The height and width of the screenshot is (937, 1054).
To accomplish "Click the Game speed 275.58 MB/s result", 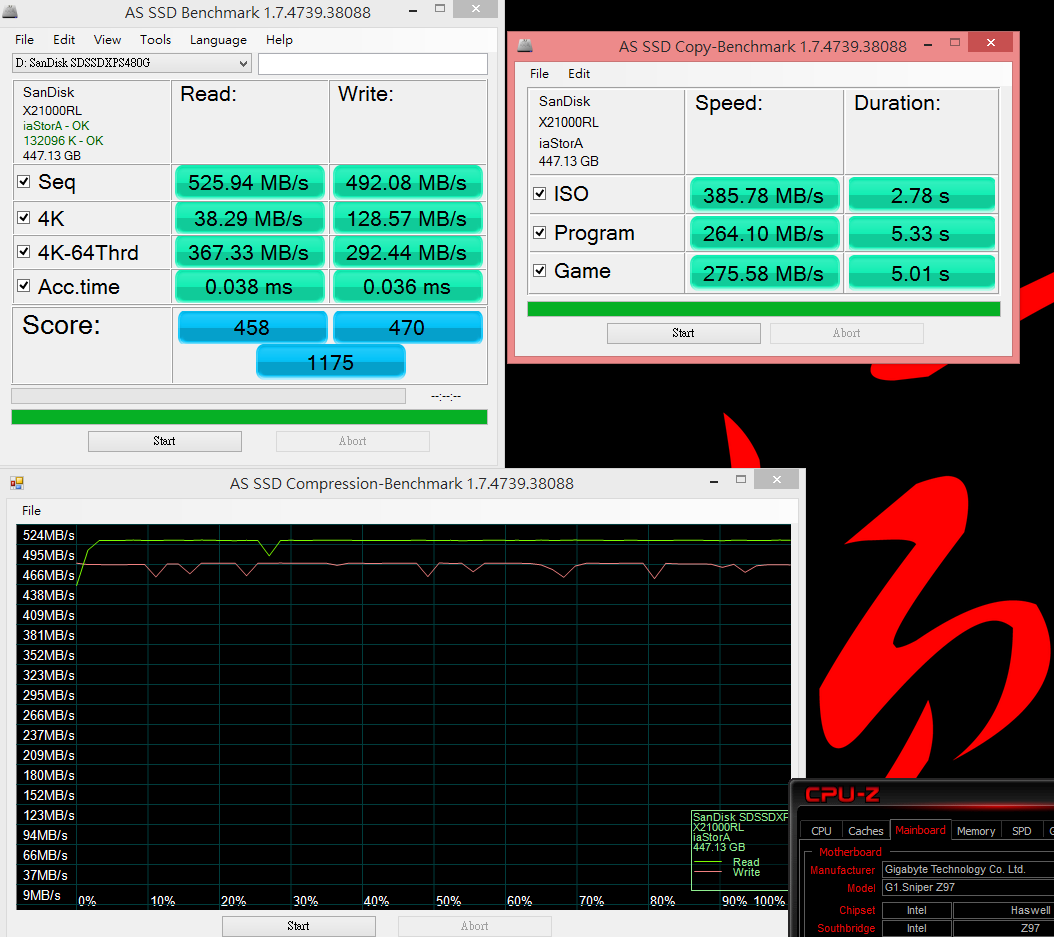I will [764, 273].
